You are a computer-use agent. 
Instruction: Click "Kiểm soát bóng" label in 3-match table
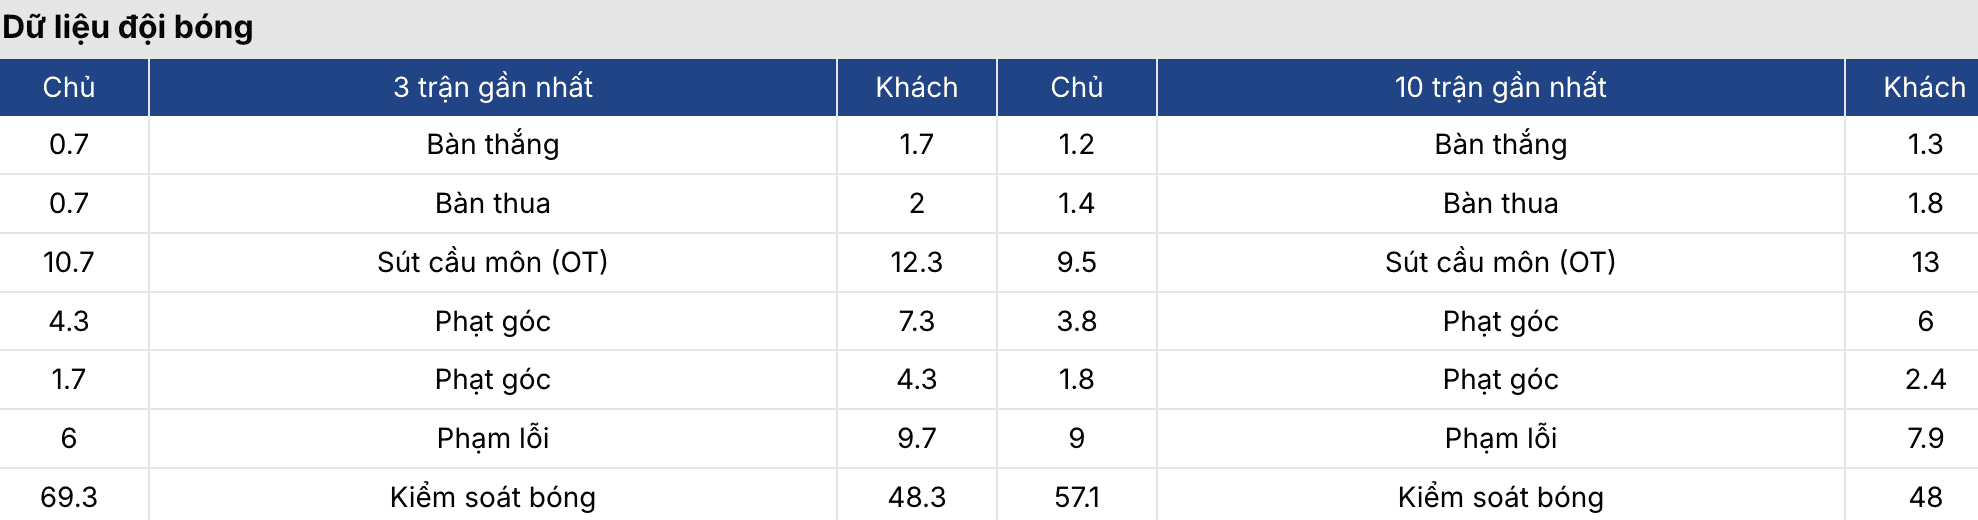(492, 497)
